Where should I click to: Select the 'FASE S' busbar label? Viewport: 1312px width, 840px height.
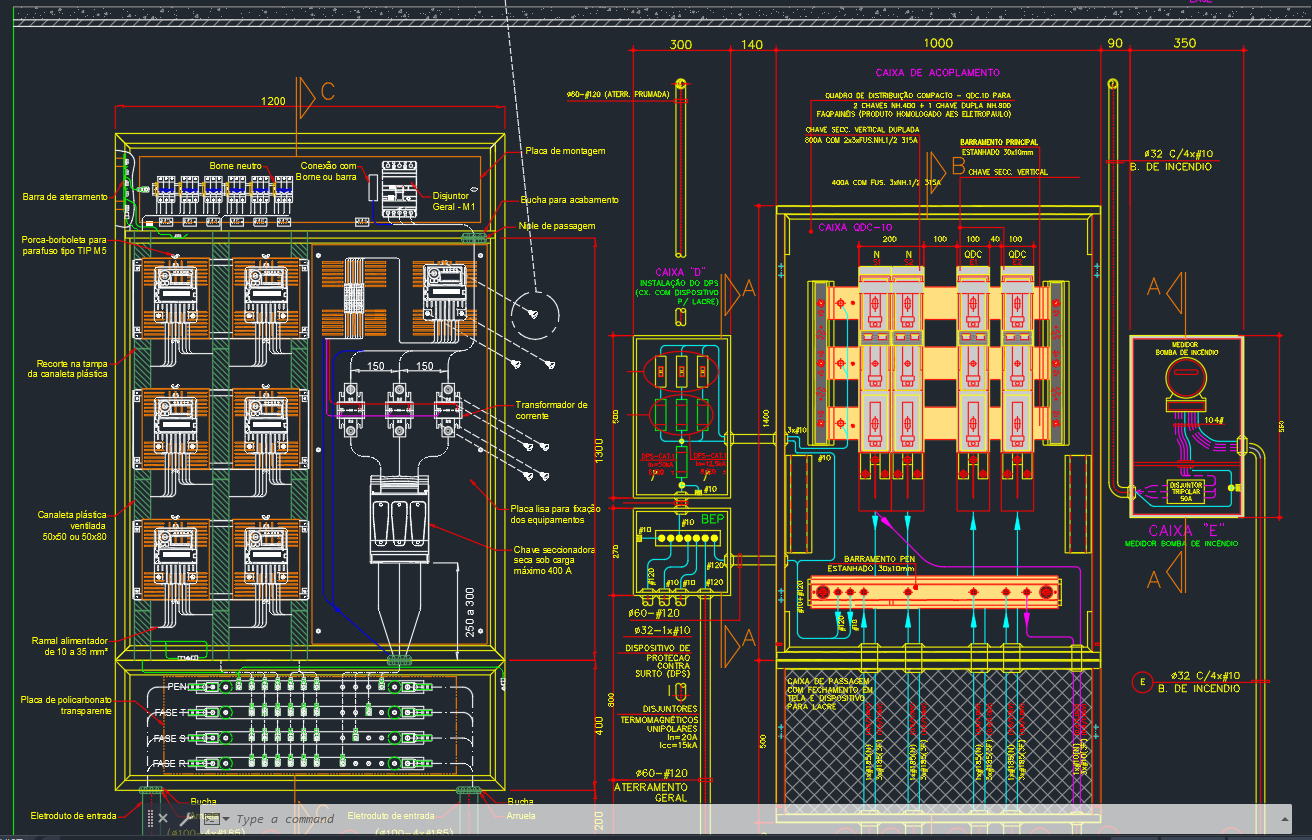click(171, 738)
